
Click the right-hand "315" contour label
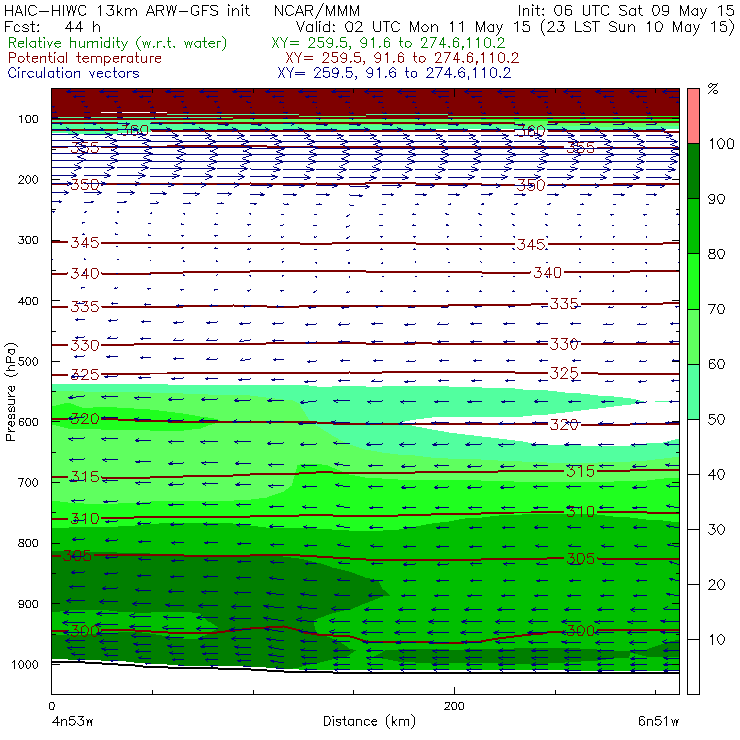(x=580, y=471)
